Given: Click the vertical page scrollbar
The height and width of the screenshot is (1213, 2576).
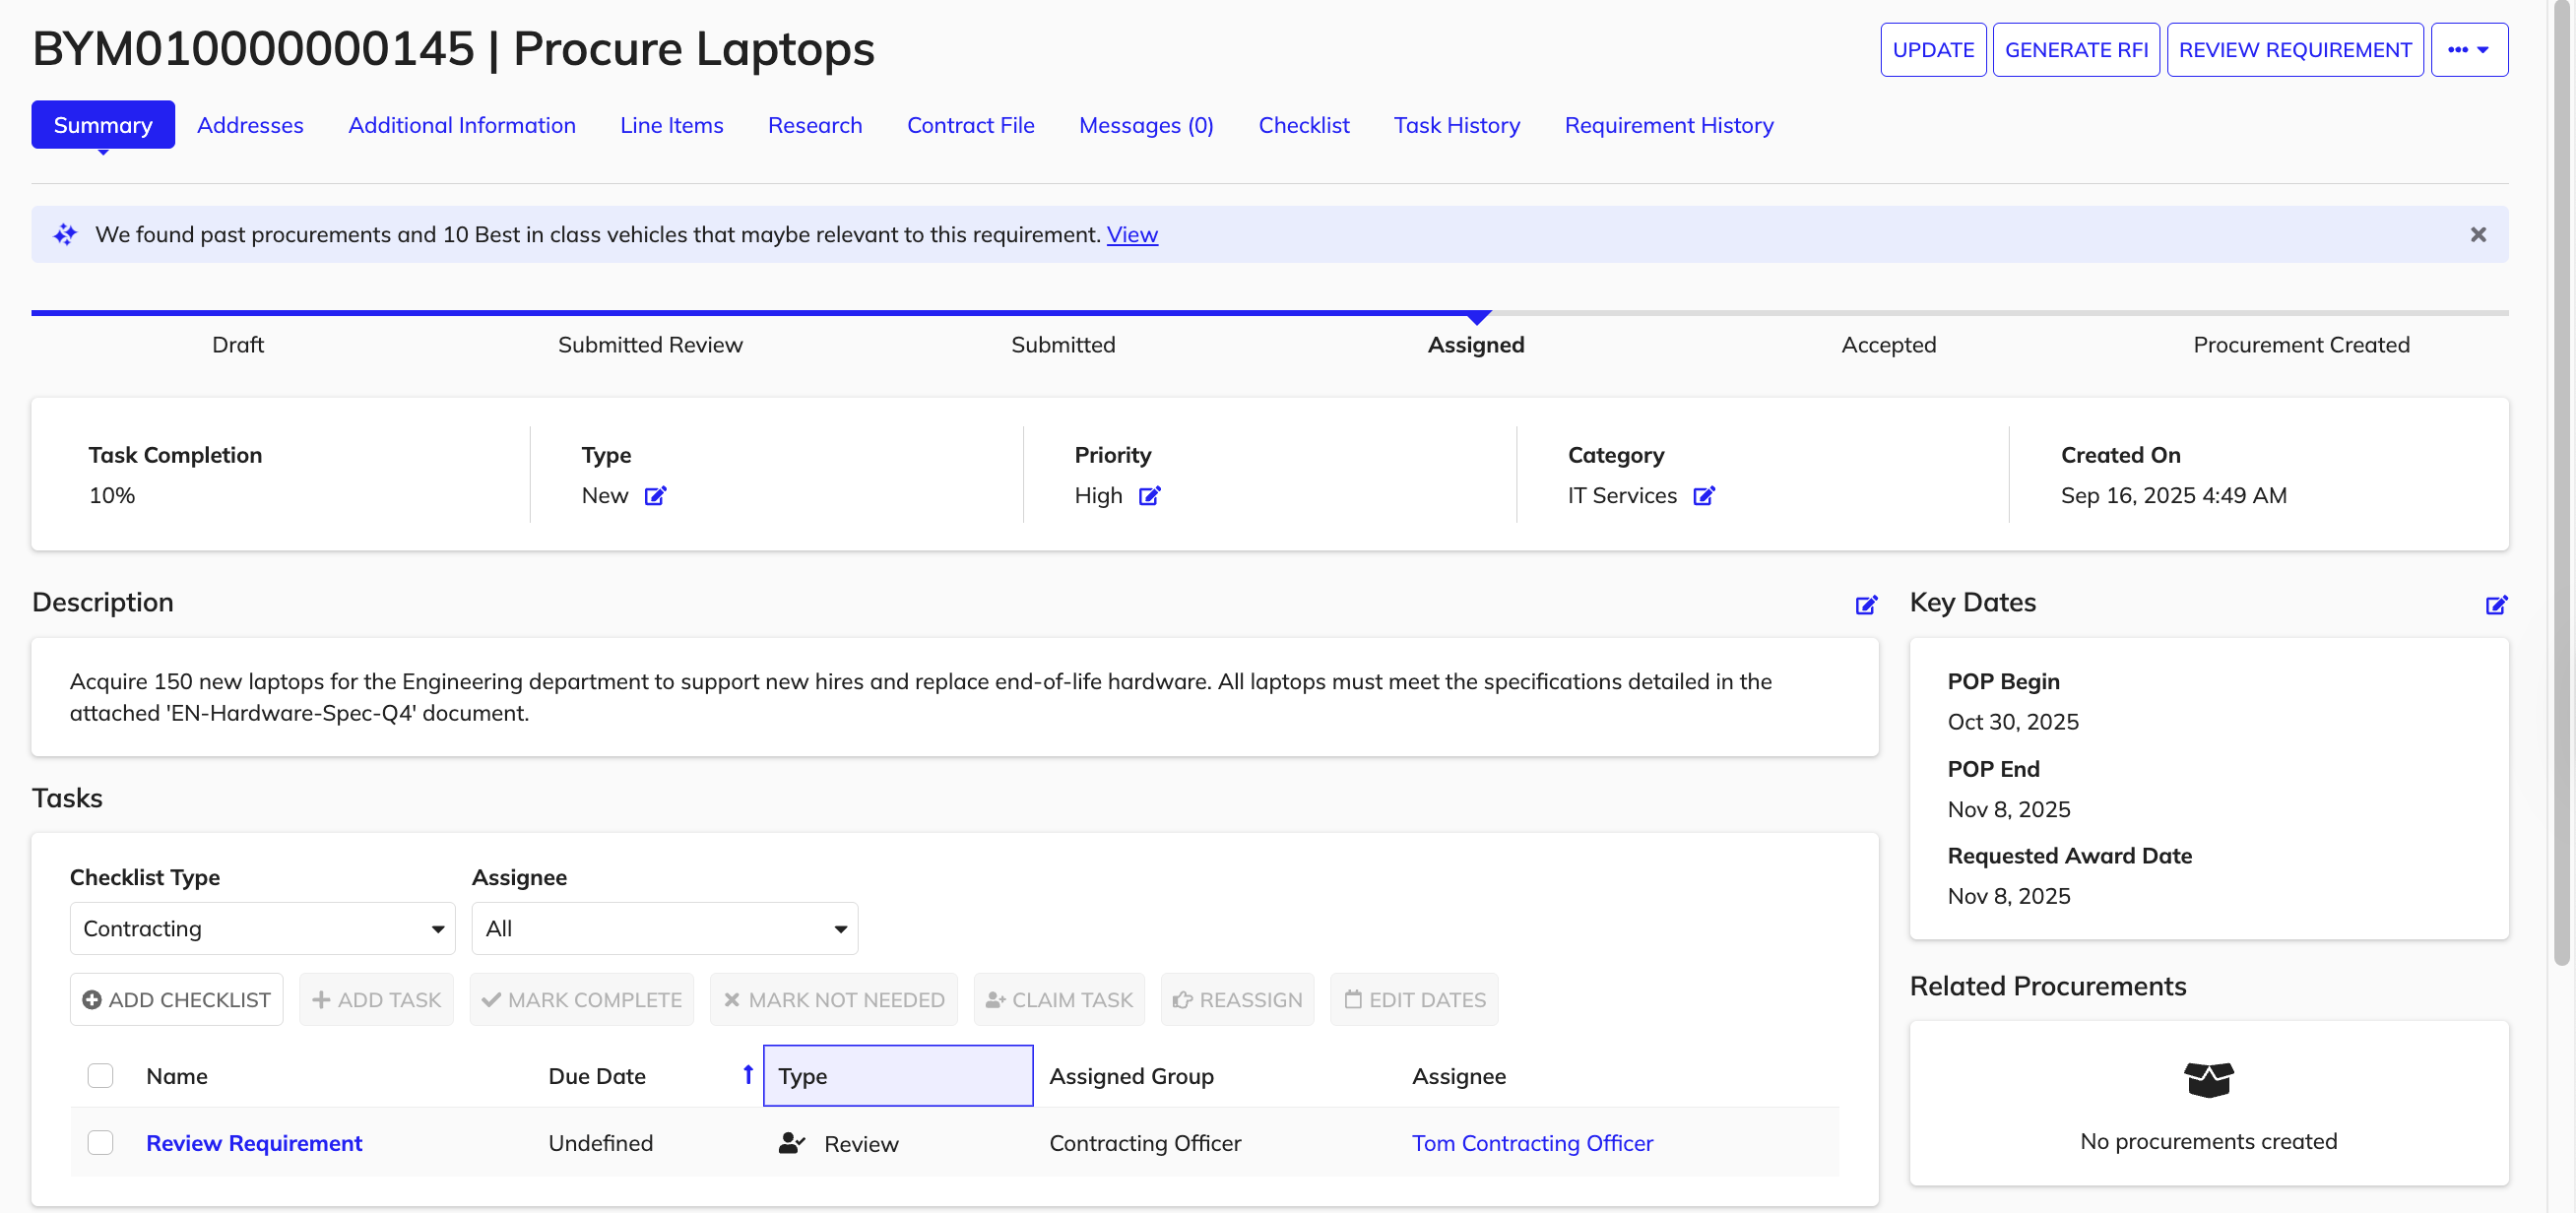Looking at the screenshot, I should (x=2561, y=482).
